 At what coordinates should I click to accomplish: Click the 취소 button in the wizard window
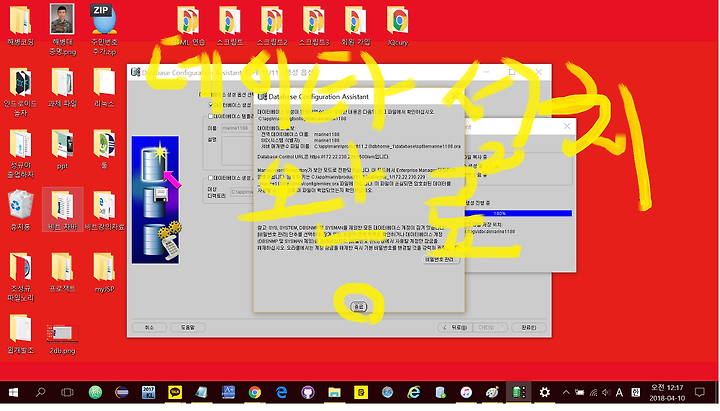pos(149,327)
